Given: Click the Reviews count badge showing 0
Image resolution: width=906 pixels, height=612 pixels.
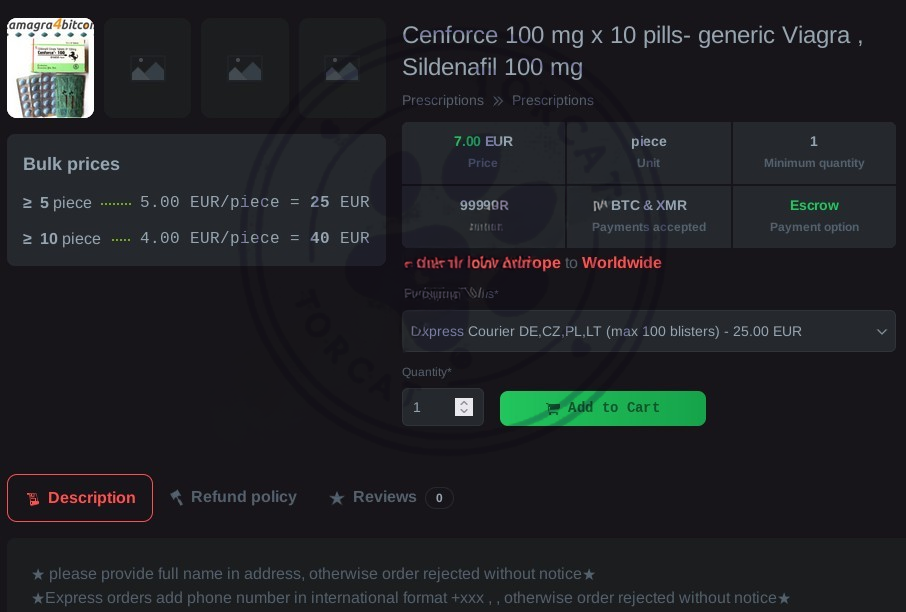Looking at the screenshot, I should 439,498.
